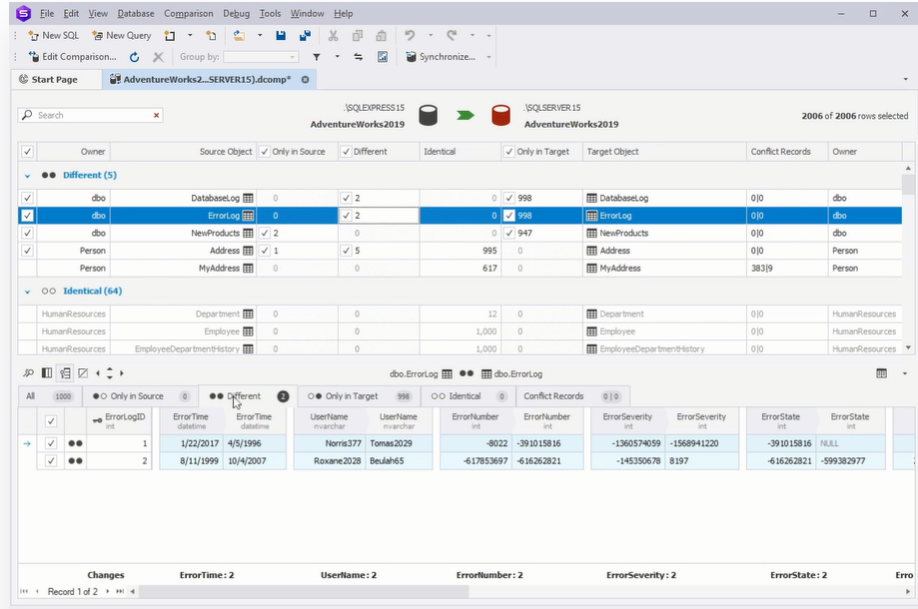Click the New SQL toolbar button
Screen dimensions: 918x609
54,36
